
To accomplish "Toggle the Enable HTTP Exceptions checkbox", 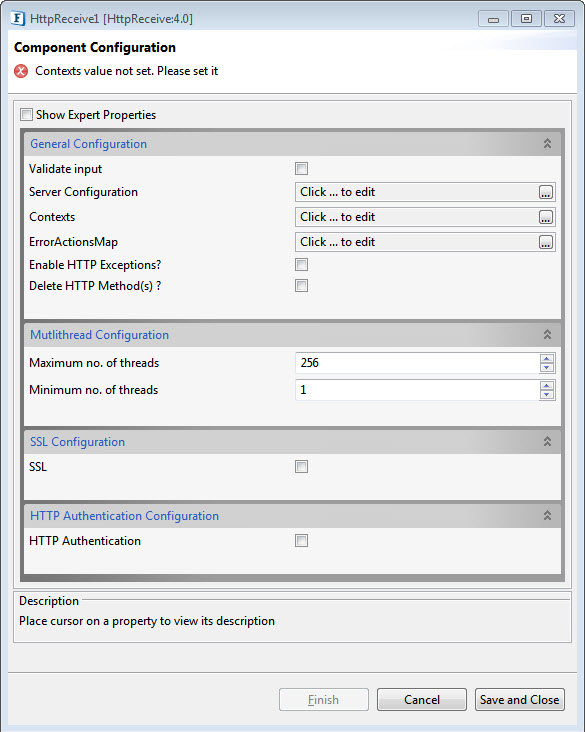I will [x=302, y=265].
